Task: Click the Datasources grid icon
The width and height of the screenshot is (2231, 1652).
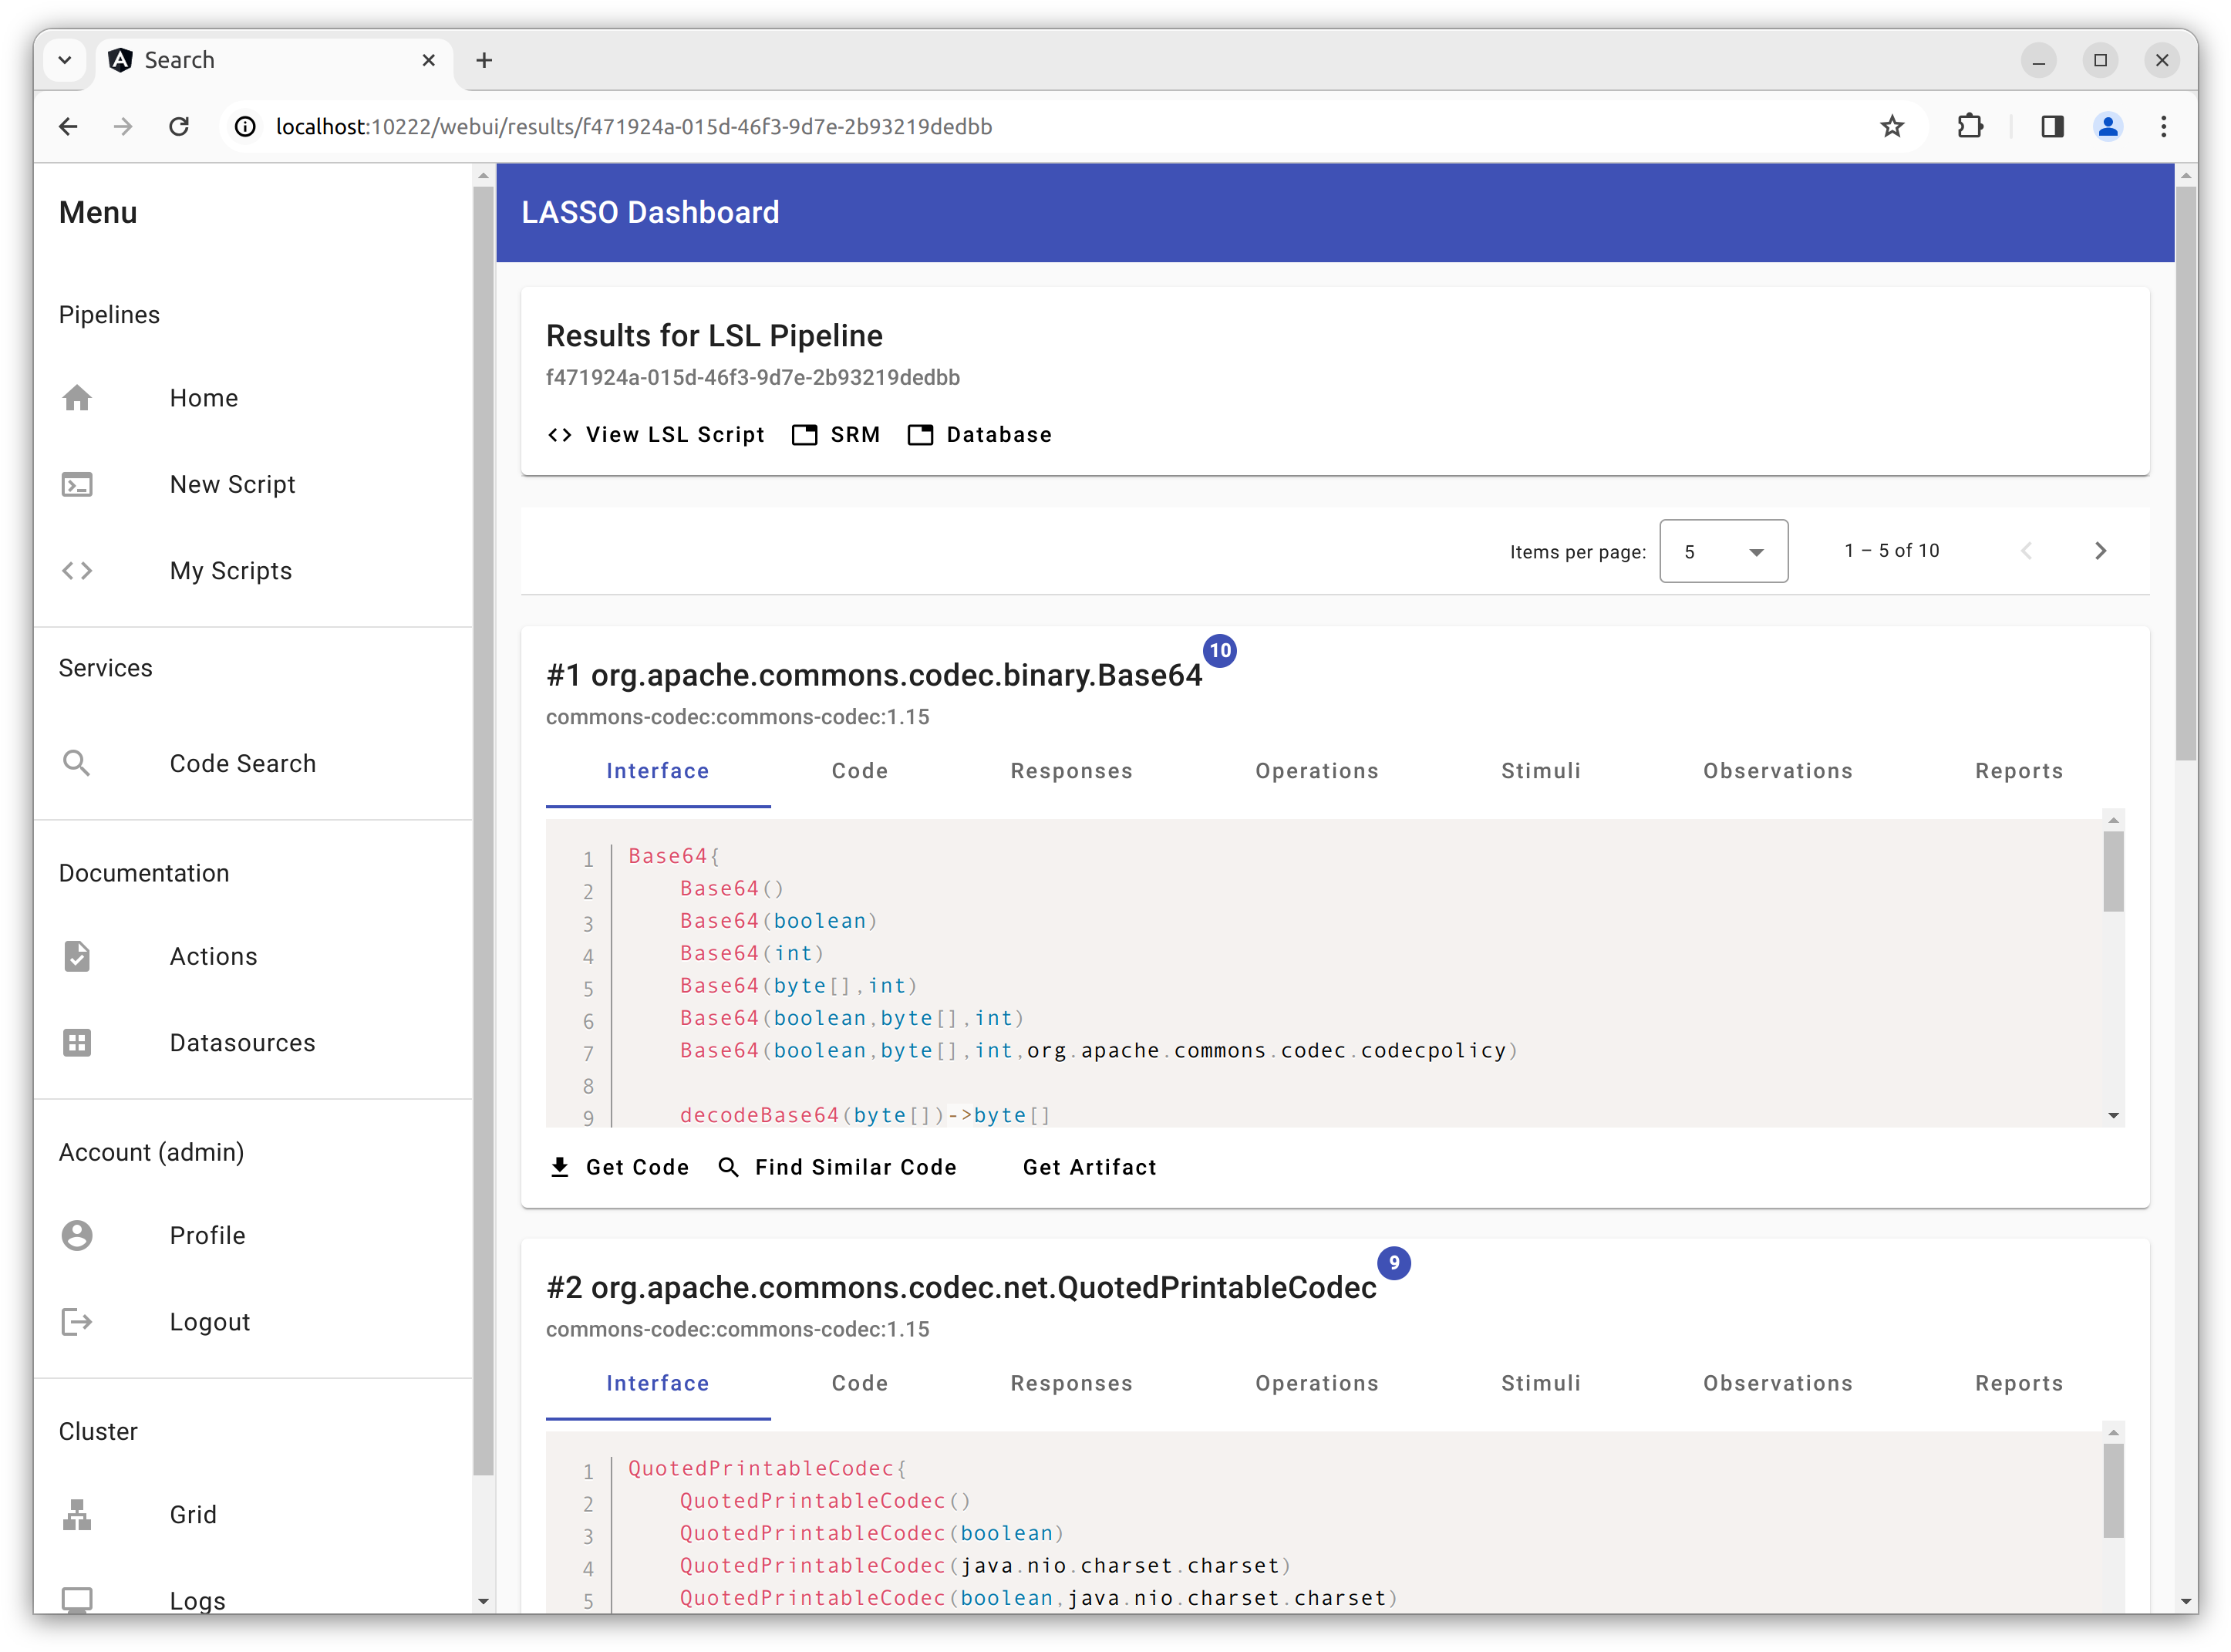Action: coord(77,1043)
